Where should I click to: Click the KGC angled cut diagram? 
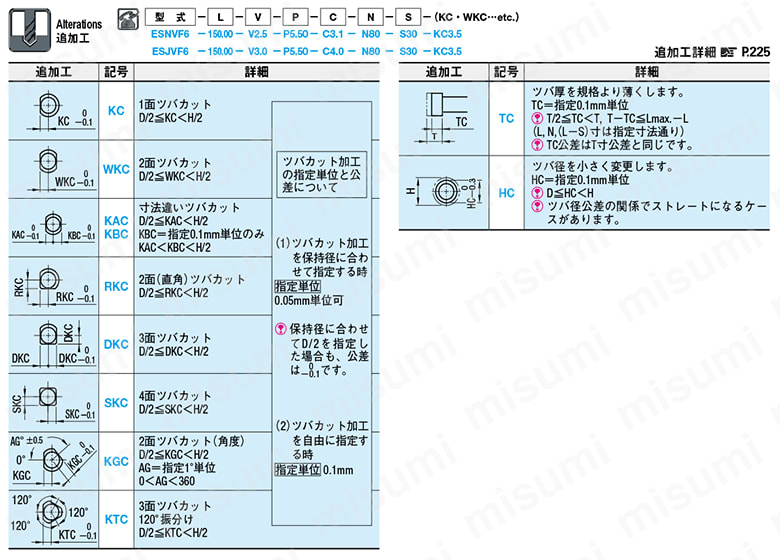(54, 461)
